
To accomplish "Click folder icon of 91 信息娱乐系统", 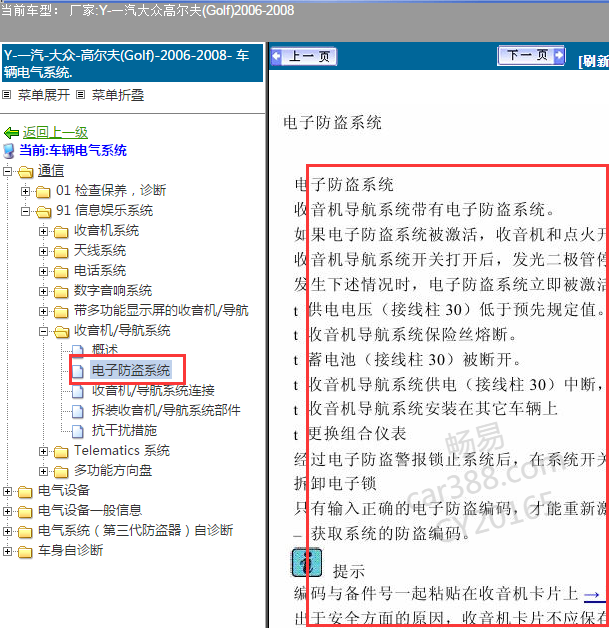I will click(43, 211).
